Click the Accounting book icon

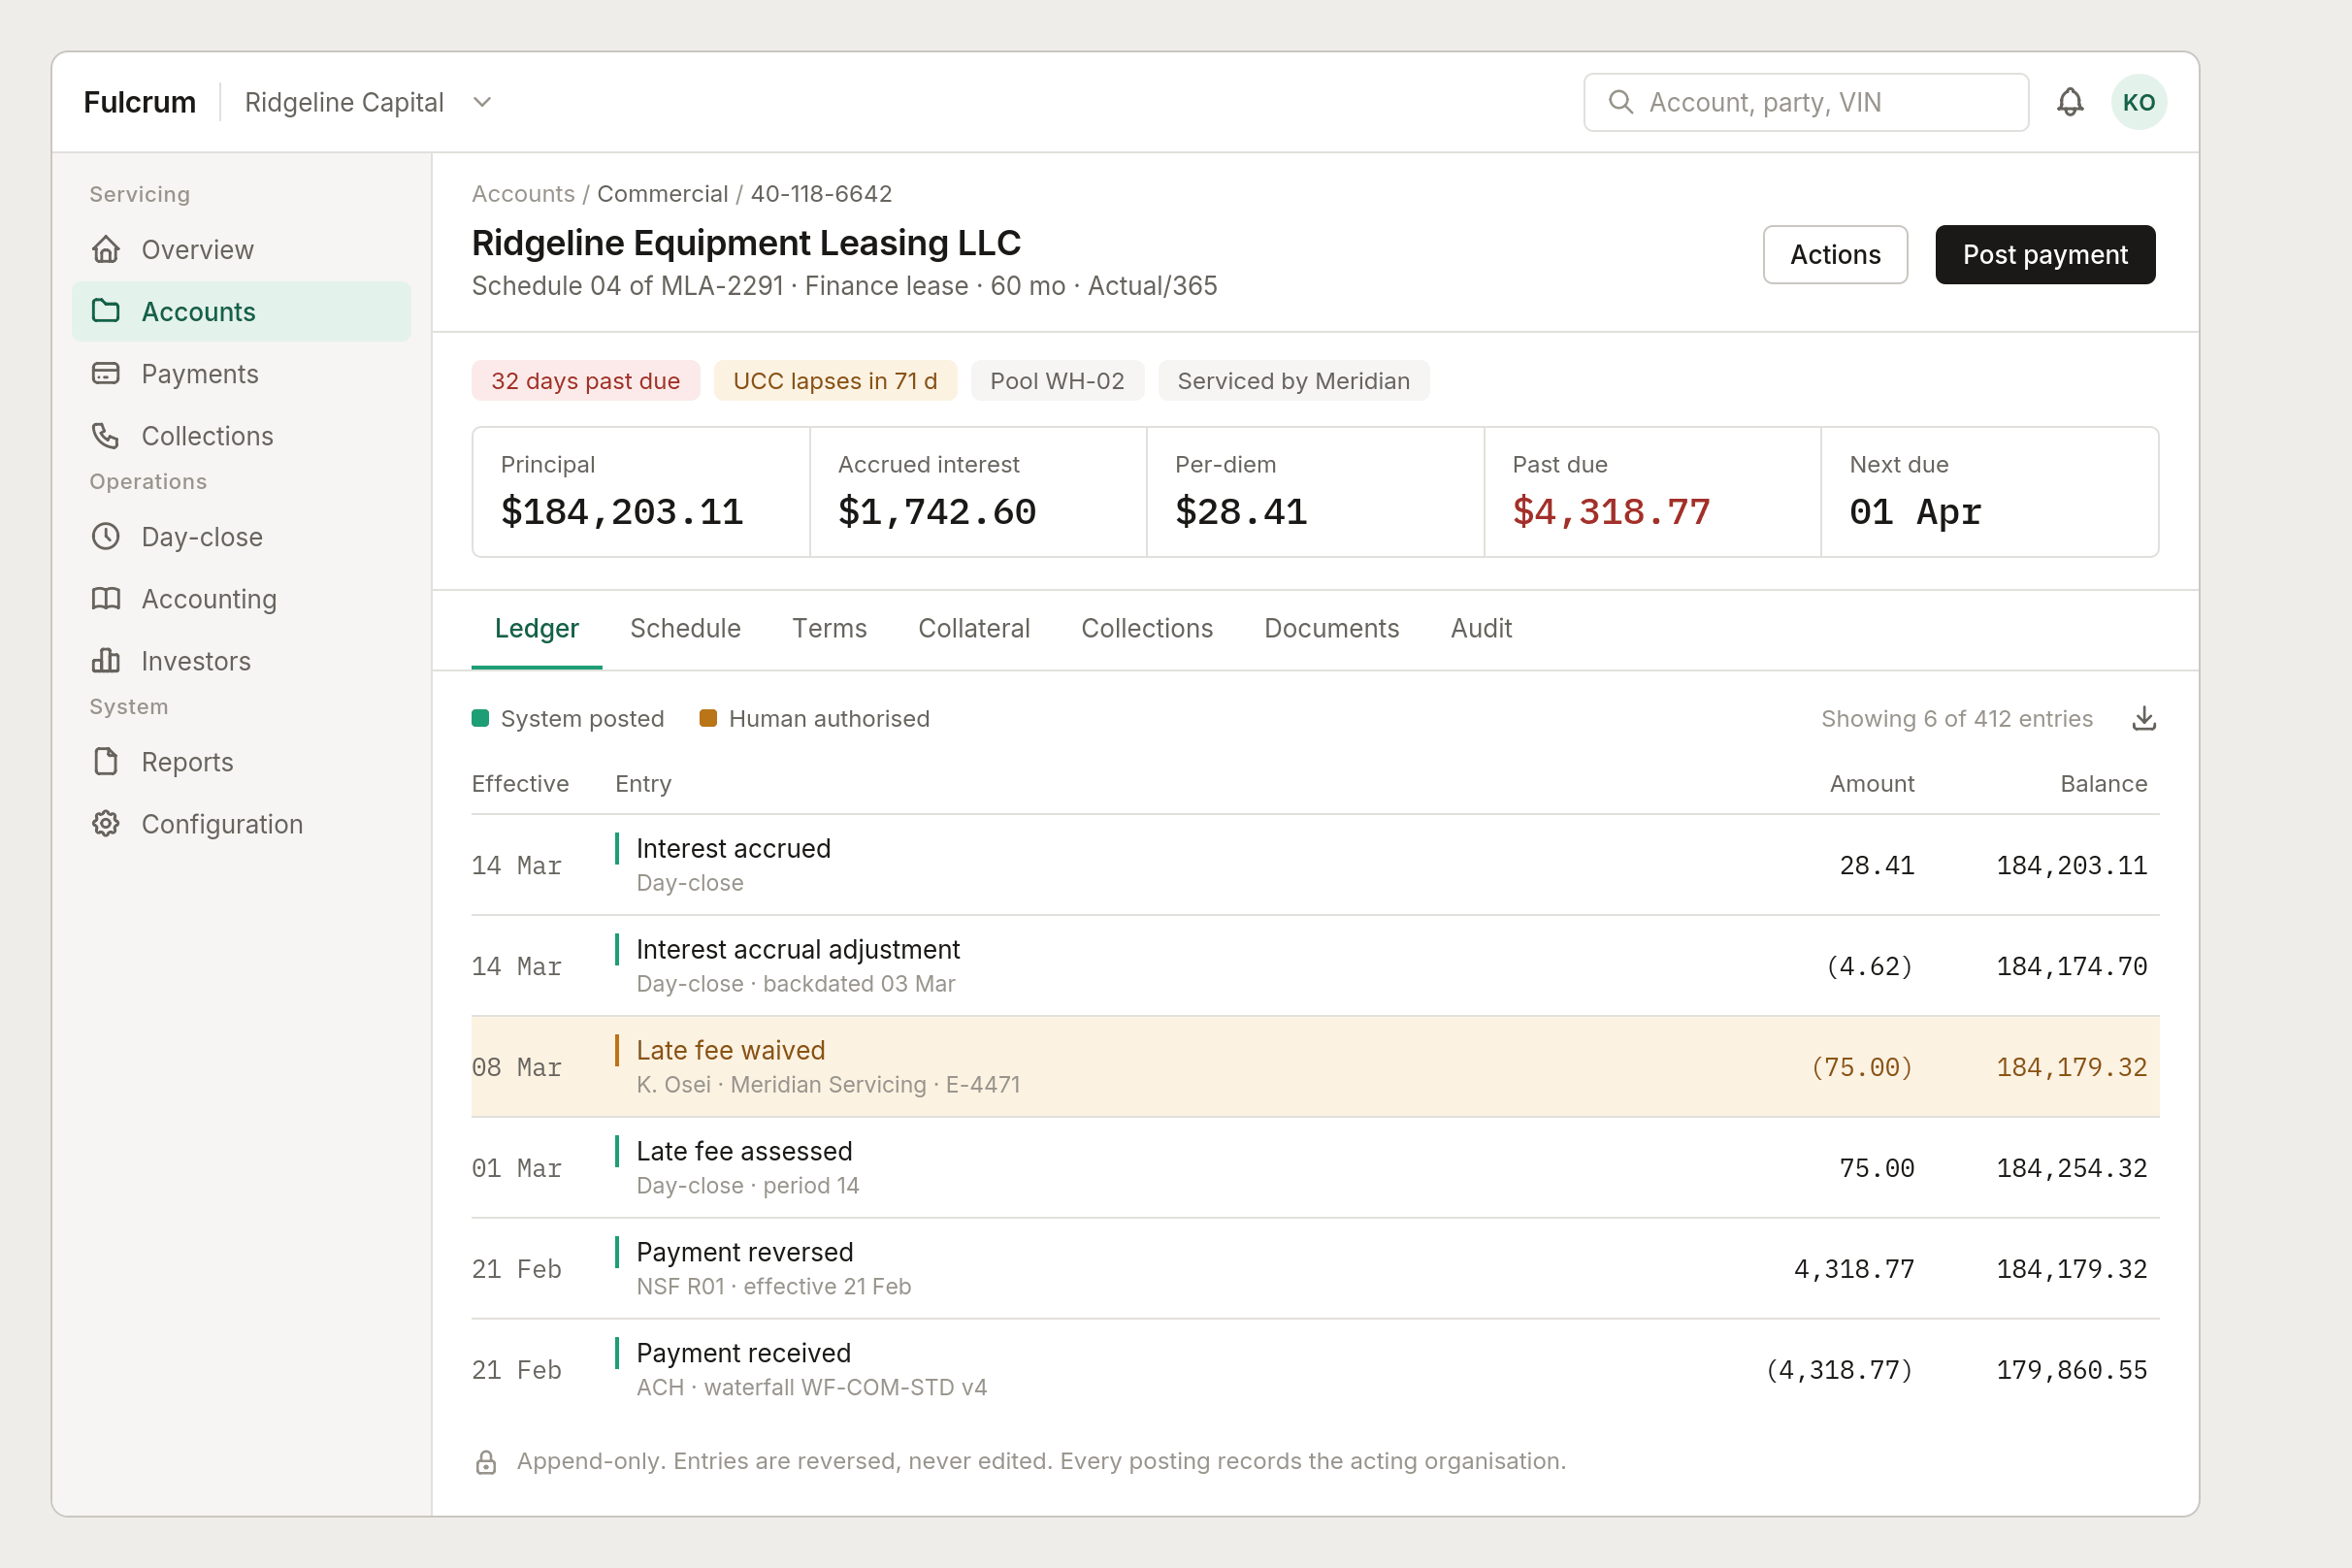(x=106, y=598)
